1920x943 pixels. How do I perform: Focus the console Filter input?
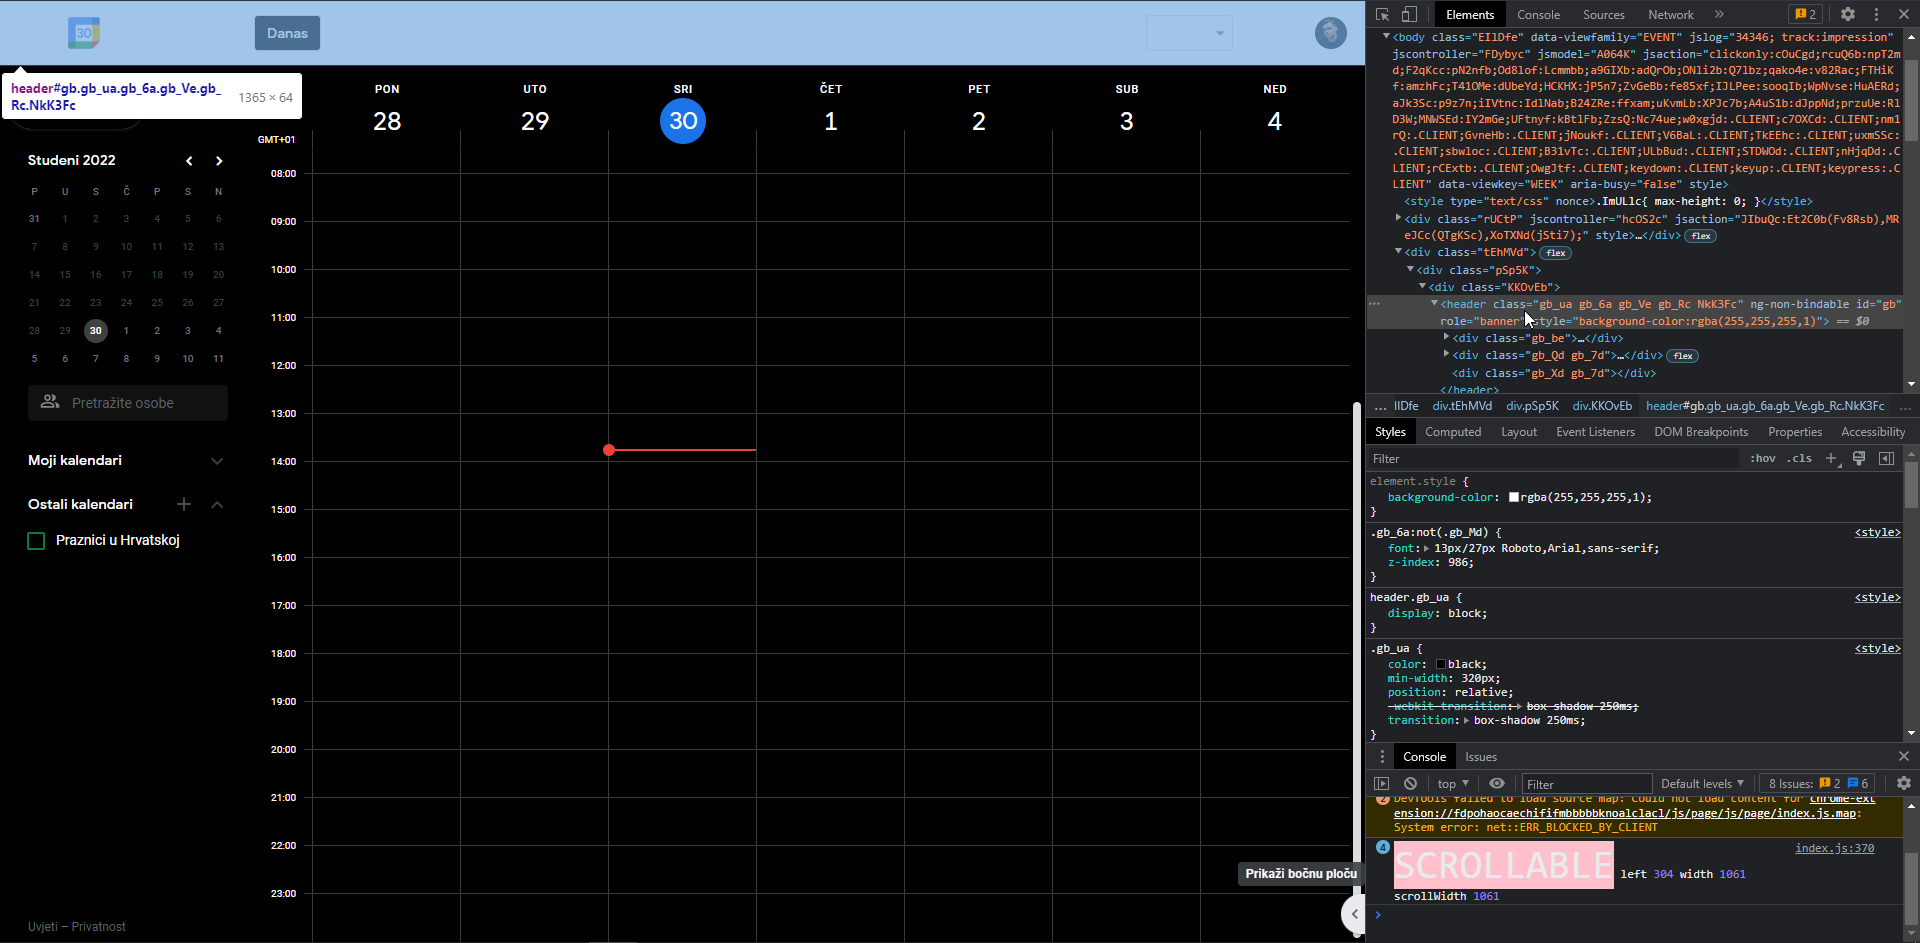[x=1586, y=784]
